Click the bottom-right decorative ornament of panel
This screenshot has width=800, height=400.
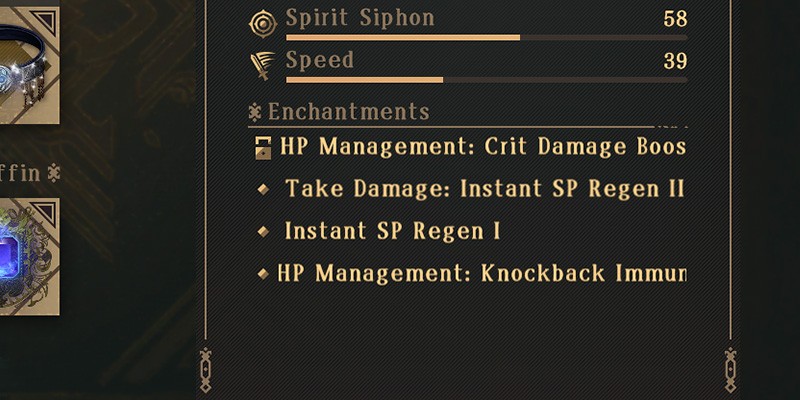[x=731, y=370]
